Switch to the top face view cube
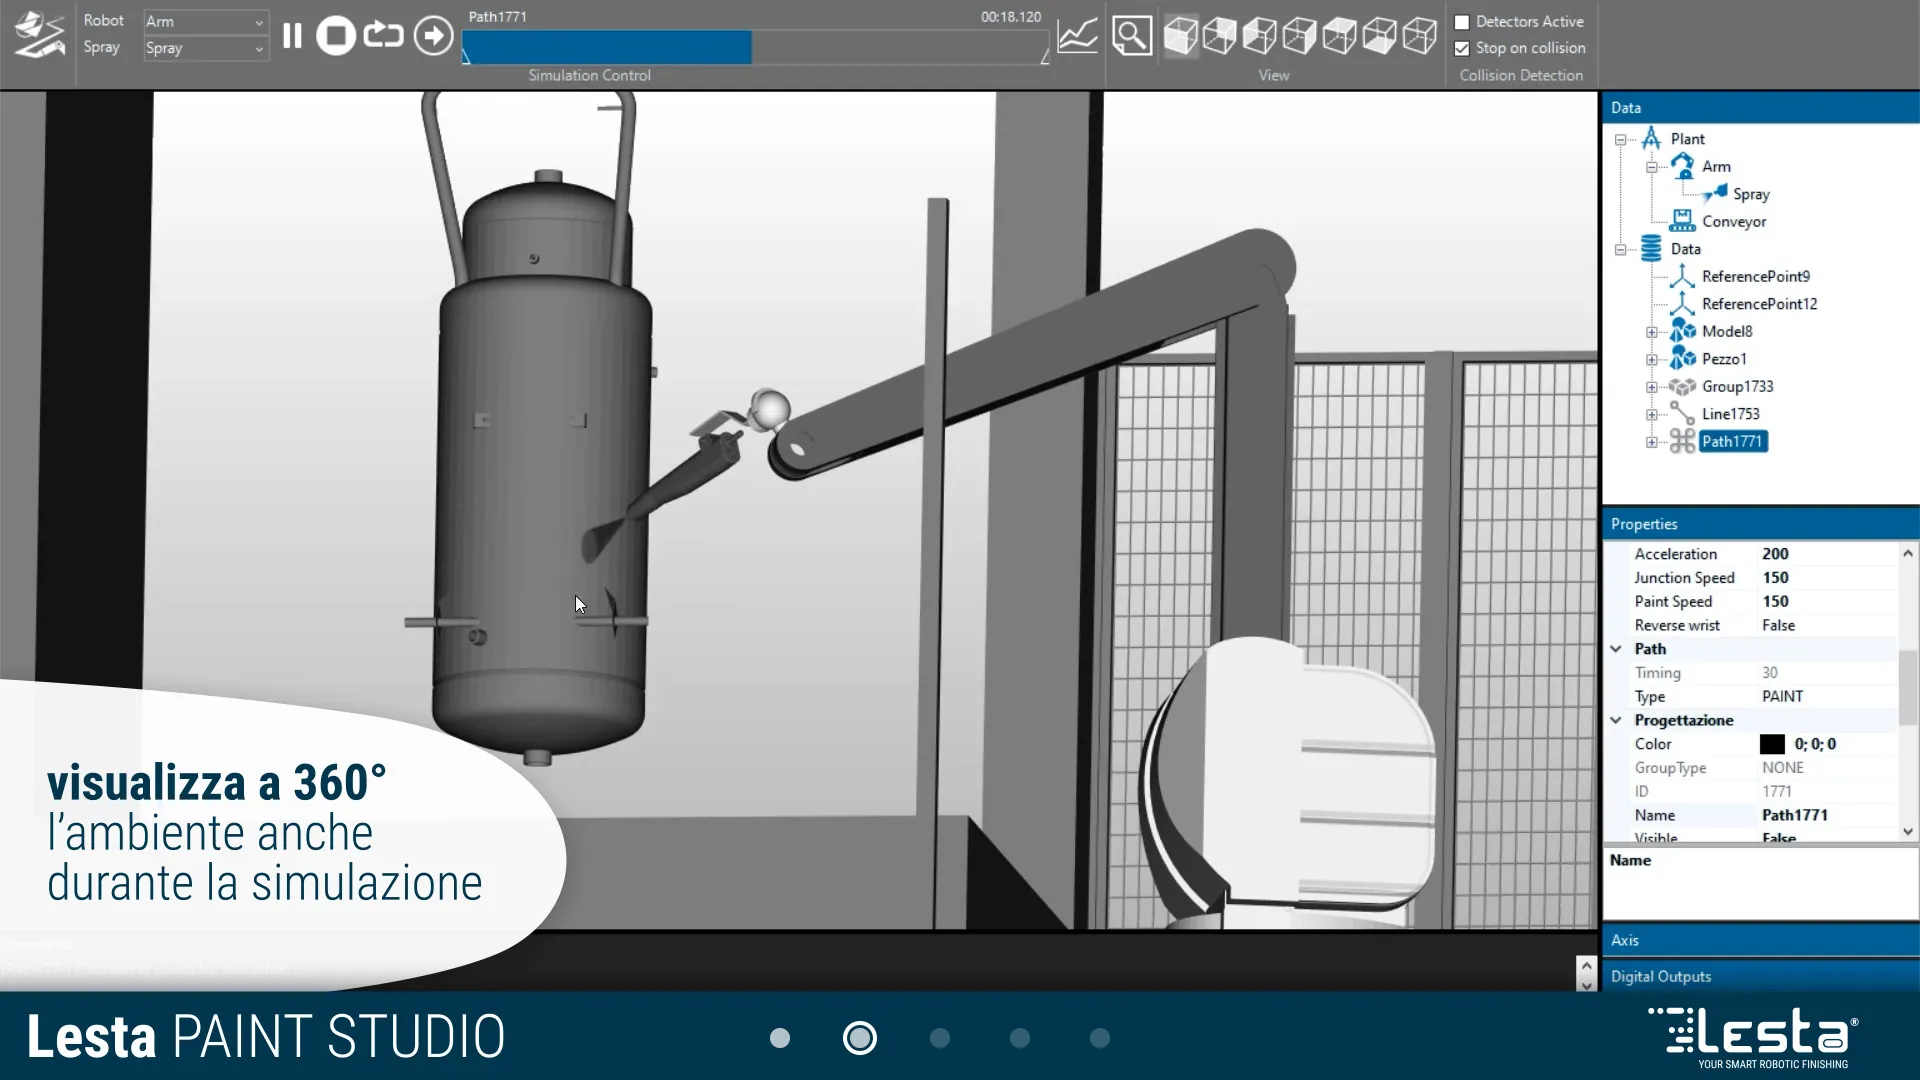Image resolution: width=1920 pixels, height=1080 pixels. 1340,36
